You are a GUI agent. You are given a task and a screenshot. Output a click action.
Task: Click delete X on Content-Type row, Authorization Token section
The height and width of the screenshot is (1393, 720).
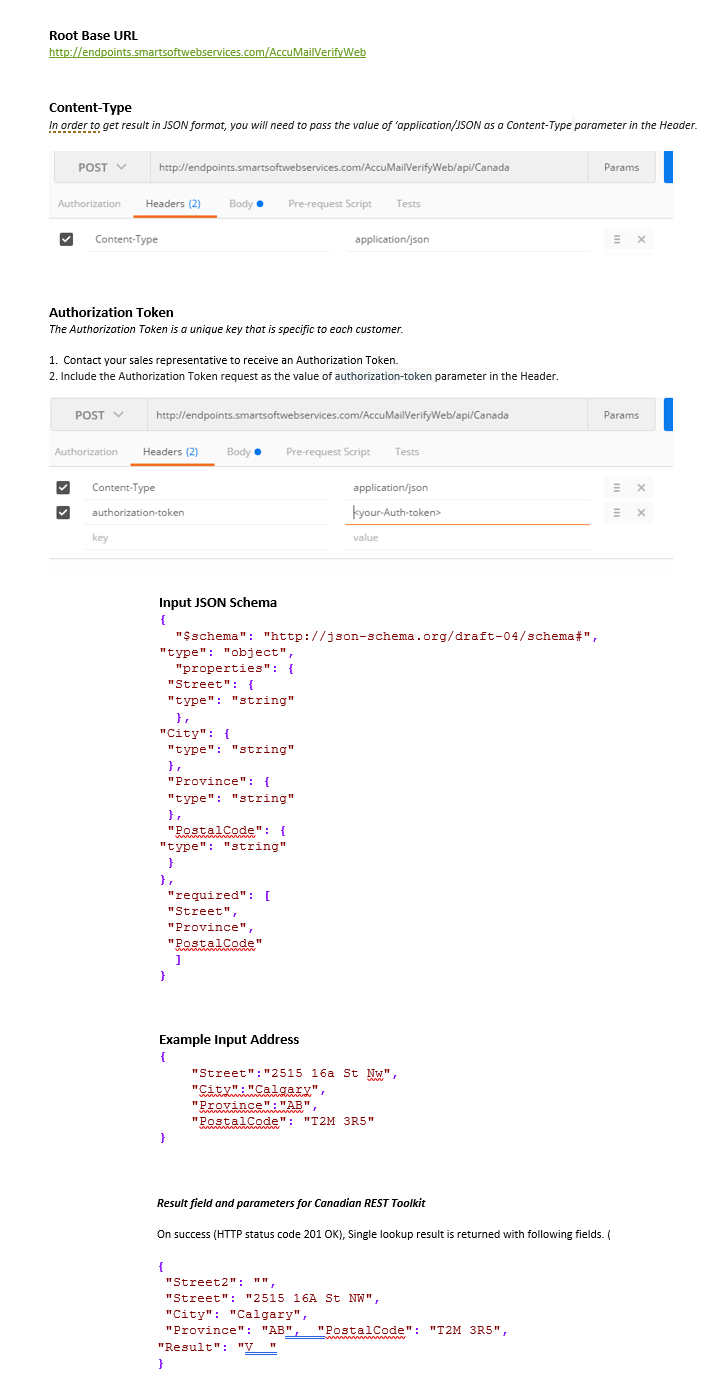[641, 488]
